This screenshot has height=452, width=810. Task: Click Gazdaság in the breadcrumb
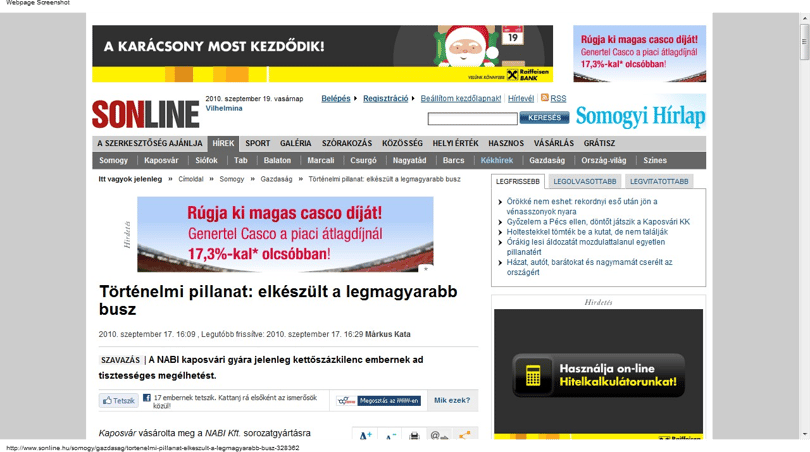pyautogui.click(x=276, y=179)
